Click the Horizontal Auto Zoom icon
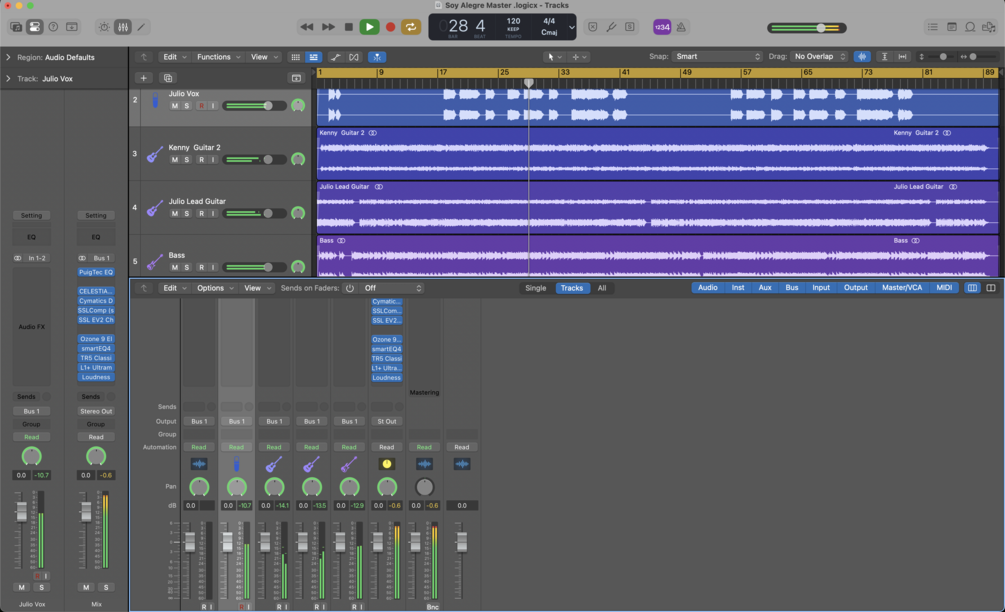The height and width of the screenshot is (612, 1005). click(902, 56)
